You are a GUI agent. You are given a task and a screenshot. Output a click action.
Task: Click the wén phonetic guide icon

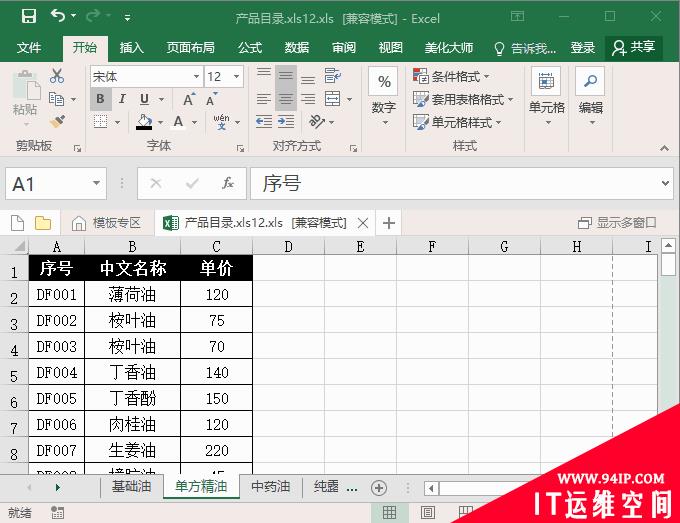point(222,122)
